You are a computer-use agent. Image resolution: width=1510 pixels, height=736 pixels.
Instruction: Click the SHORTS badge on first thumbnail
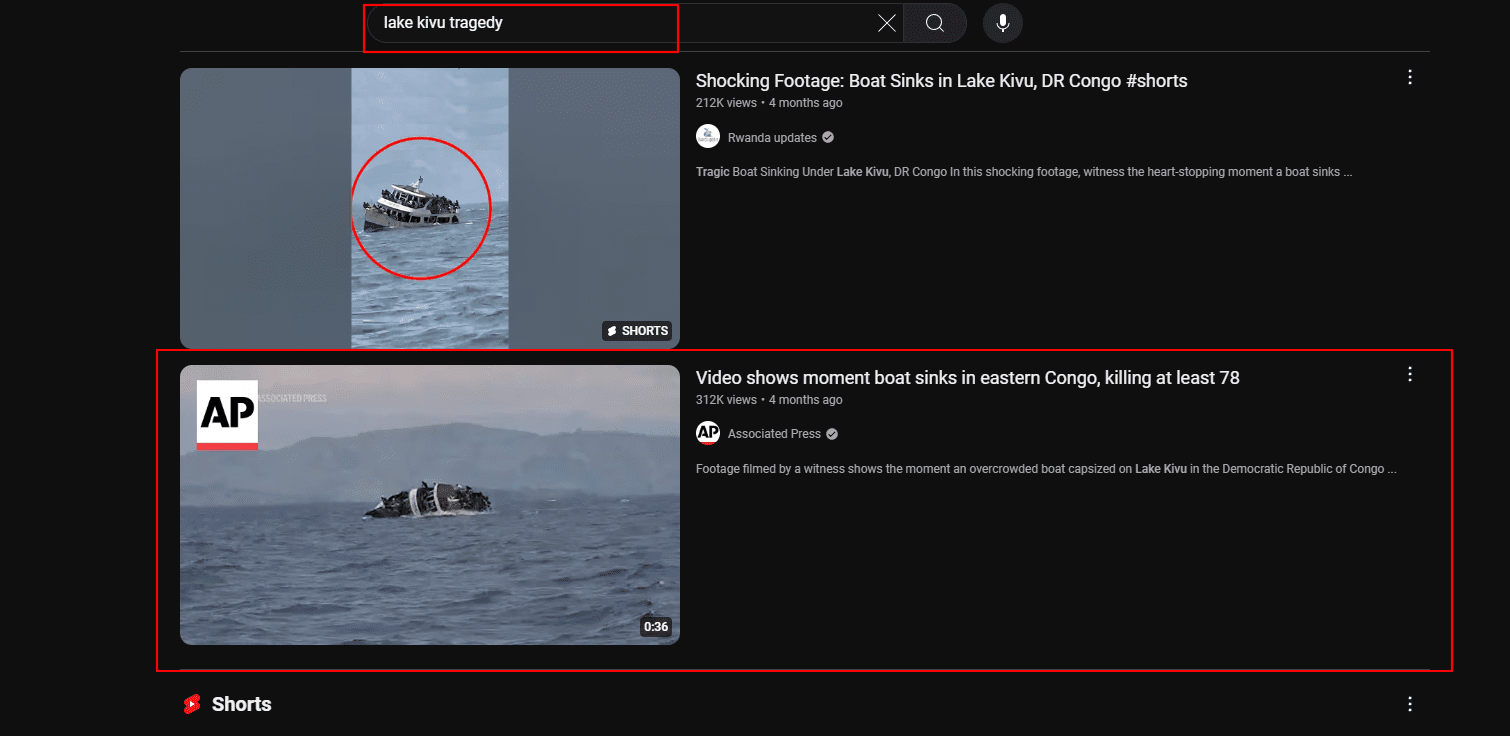tap(637, 331)
